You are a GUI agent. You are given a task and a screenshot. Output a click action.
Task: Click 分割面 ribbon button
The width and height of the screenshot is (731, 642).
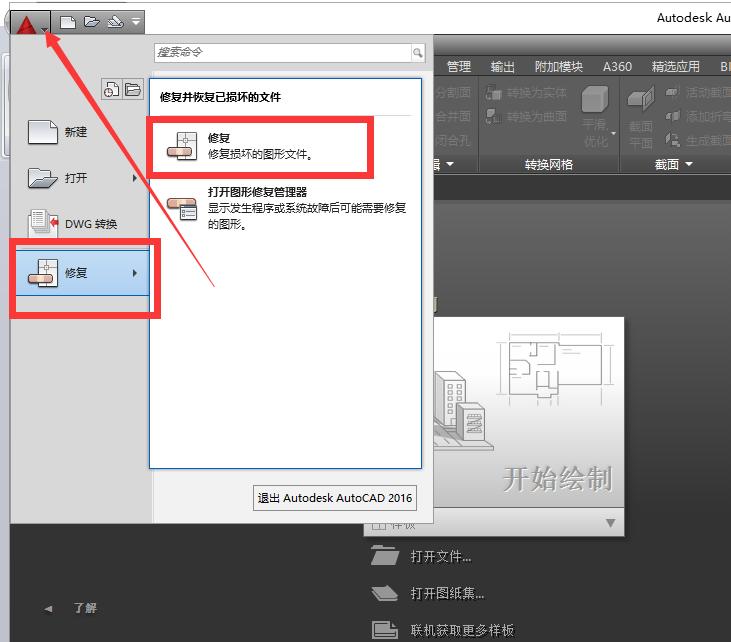pyautogui.click(x=453, y=93)
